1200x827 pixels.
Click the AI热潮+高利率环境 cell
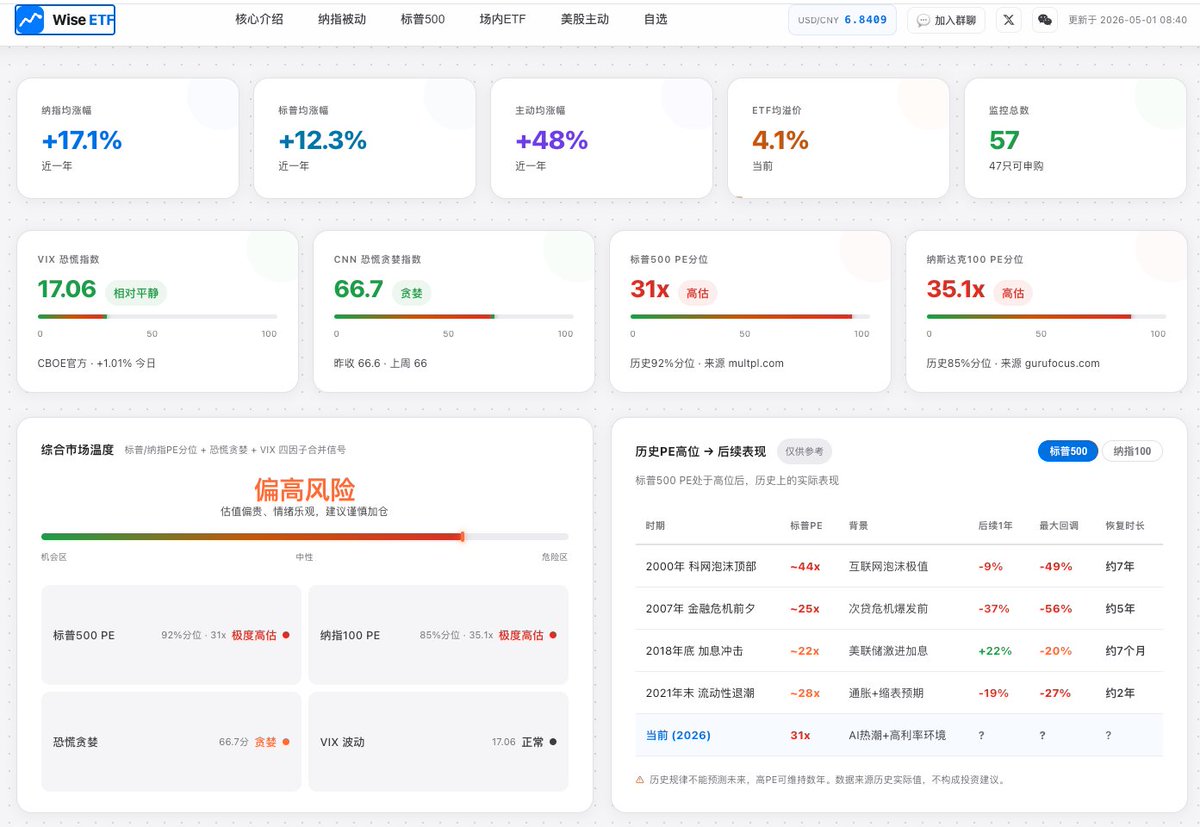[897, 735]
